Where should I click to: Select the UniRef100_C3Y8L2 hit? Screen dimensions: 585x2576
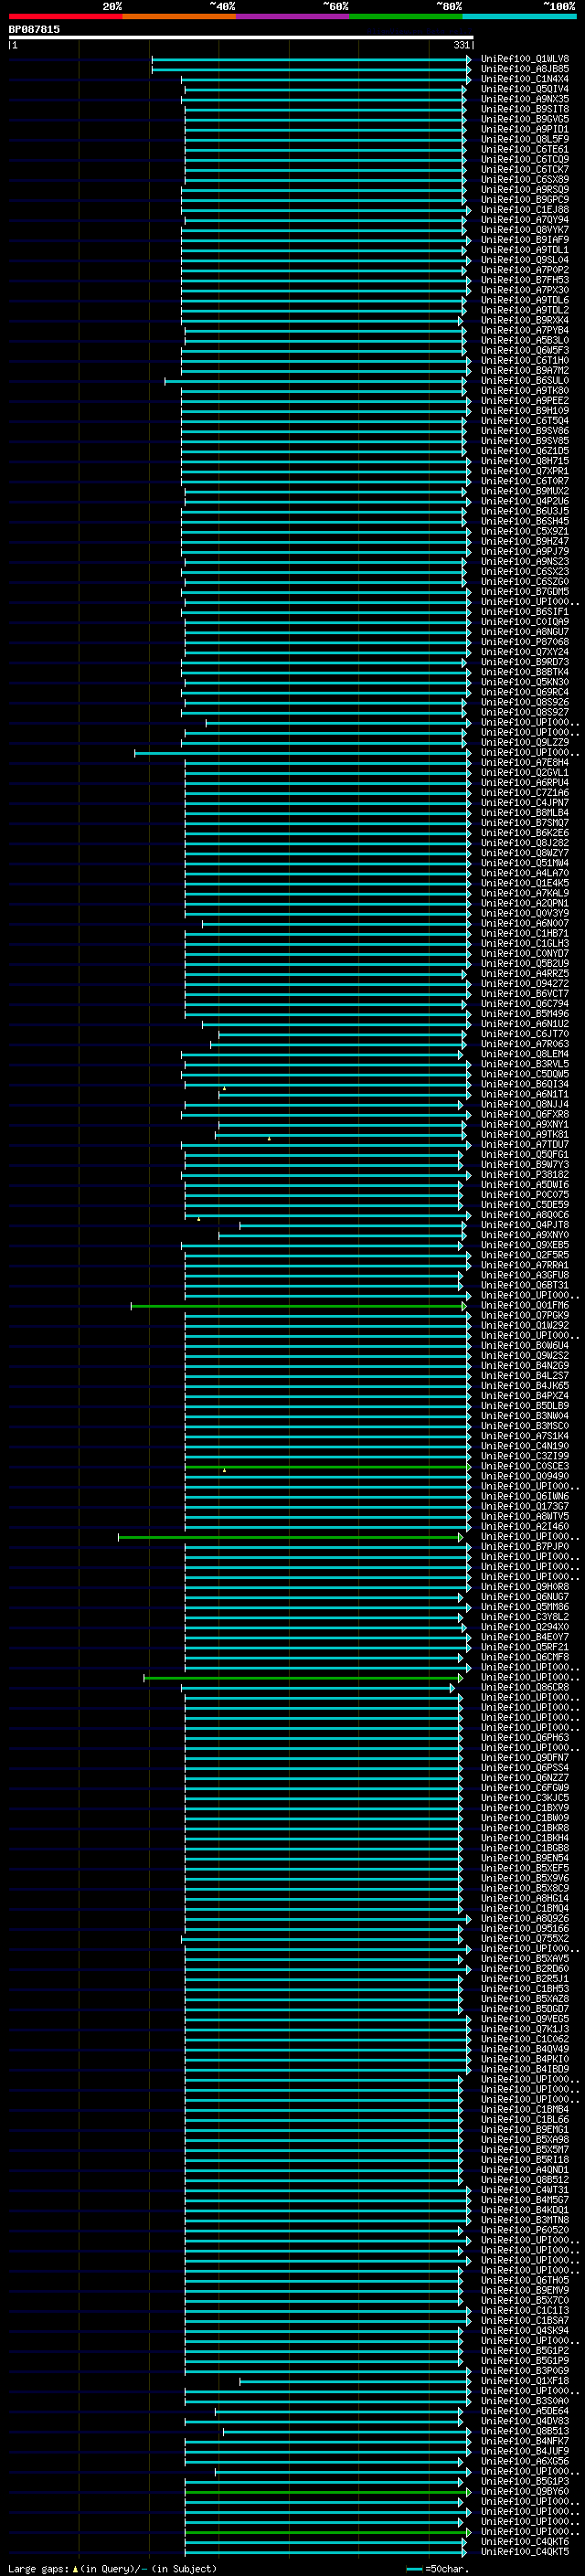(x=524, y=1616)
